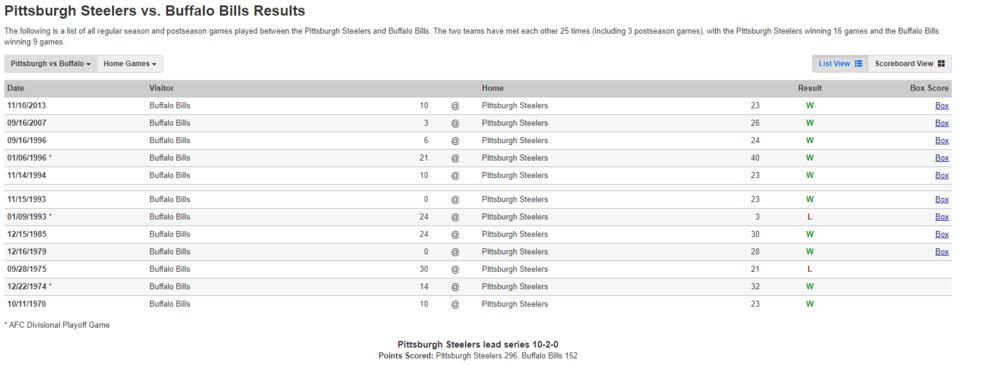Viewport: 1000px width, 365px height.
Task: Open Box score for 09/16/2007 game
Action: [x=942, y=123]
